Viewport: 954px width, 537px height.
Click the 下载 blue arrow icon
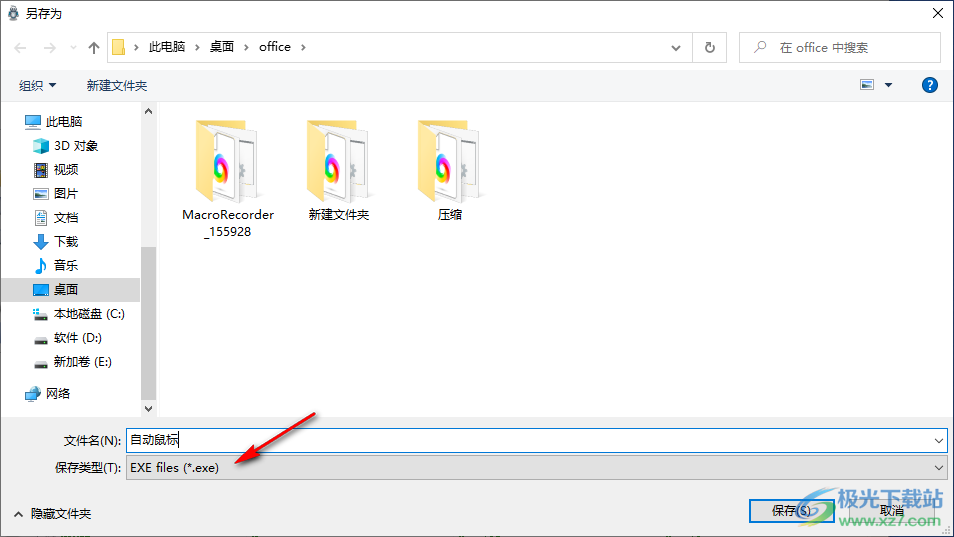(x=41, y=241)
